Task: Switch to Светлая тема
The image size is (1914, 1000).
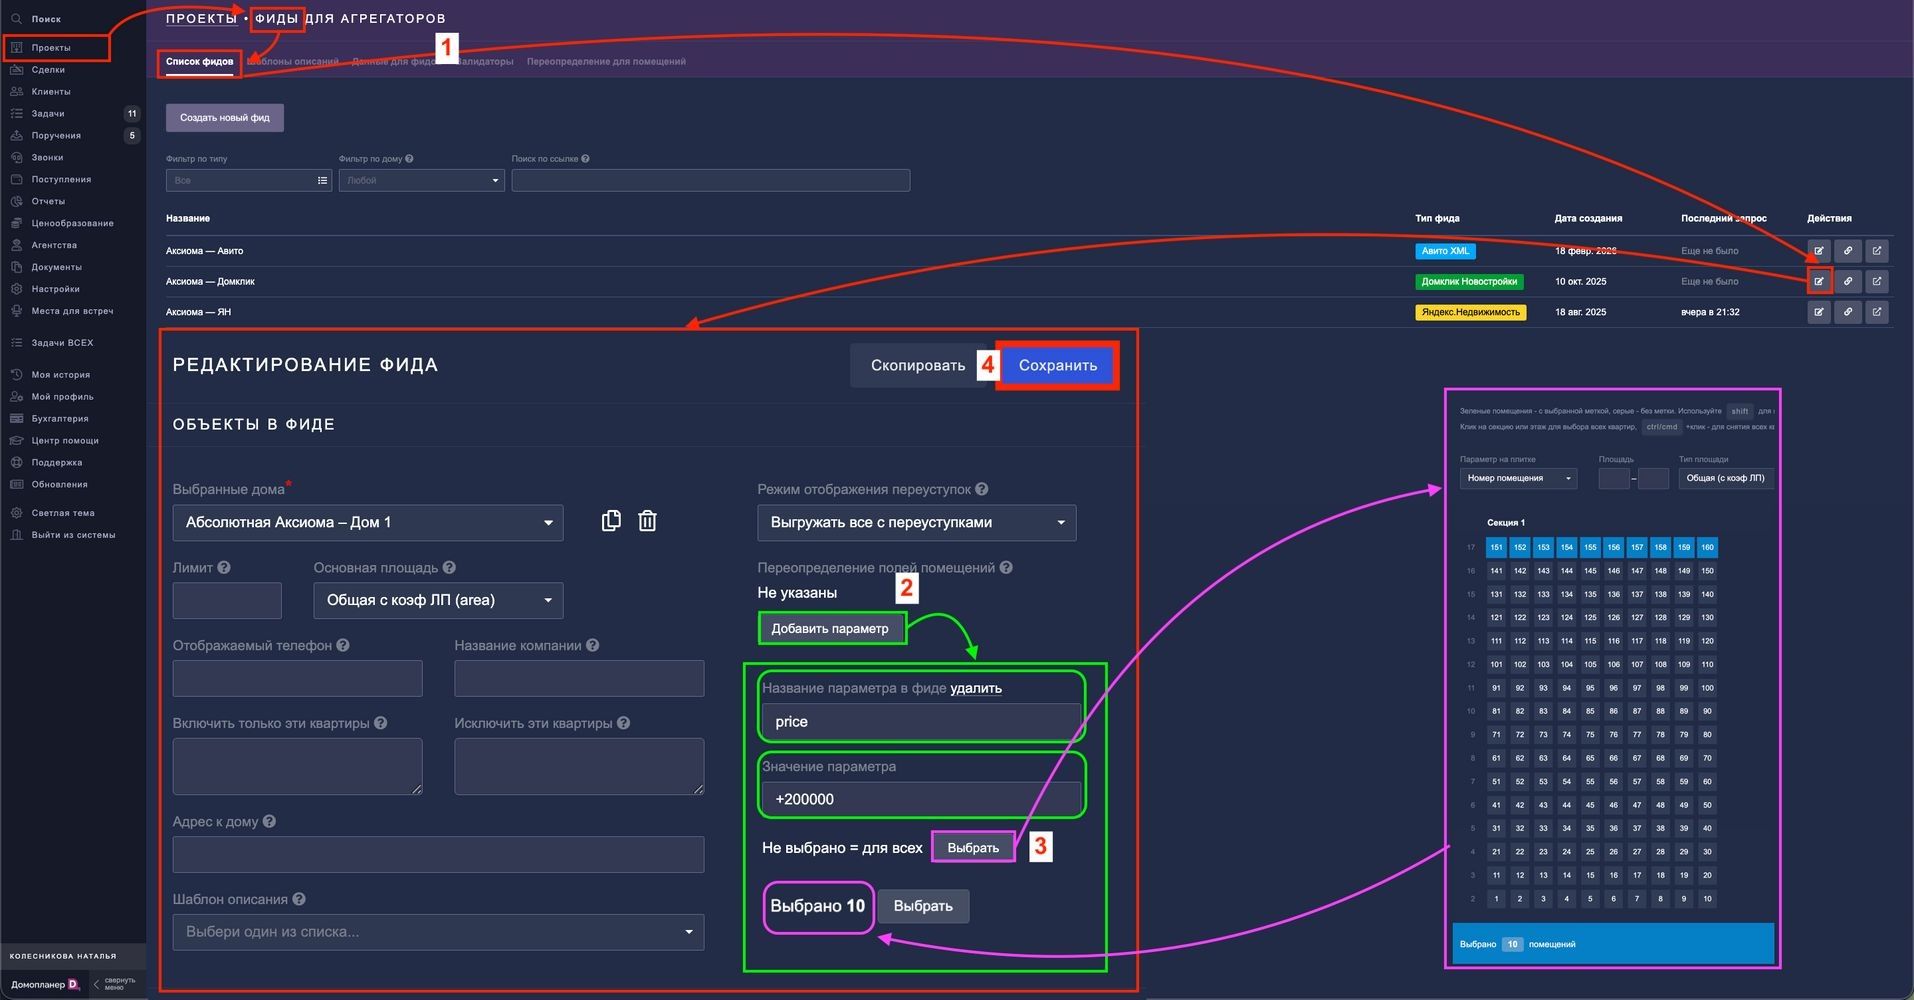Action: (62, 513)
